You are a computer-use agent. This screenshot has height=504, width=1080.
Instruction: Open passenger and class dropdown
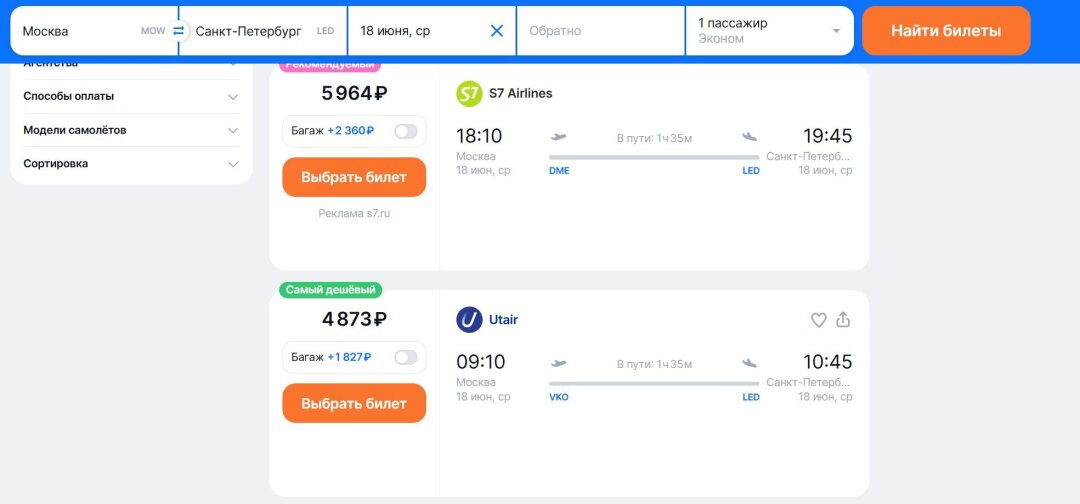[768, 31]
